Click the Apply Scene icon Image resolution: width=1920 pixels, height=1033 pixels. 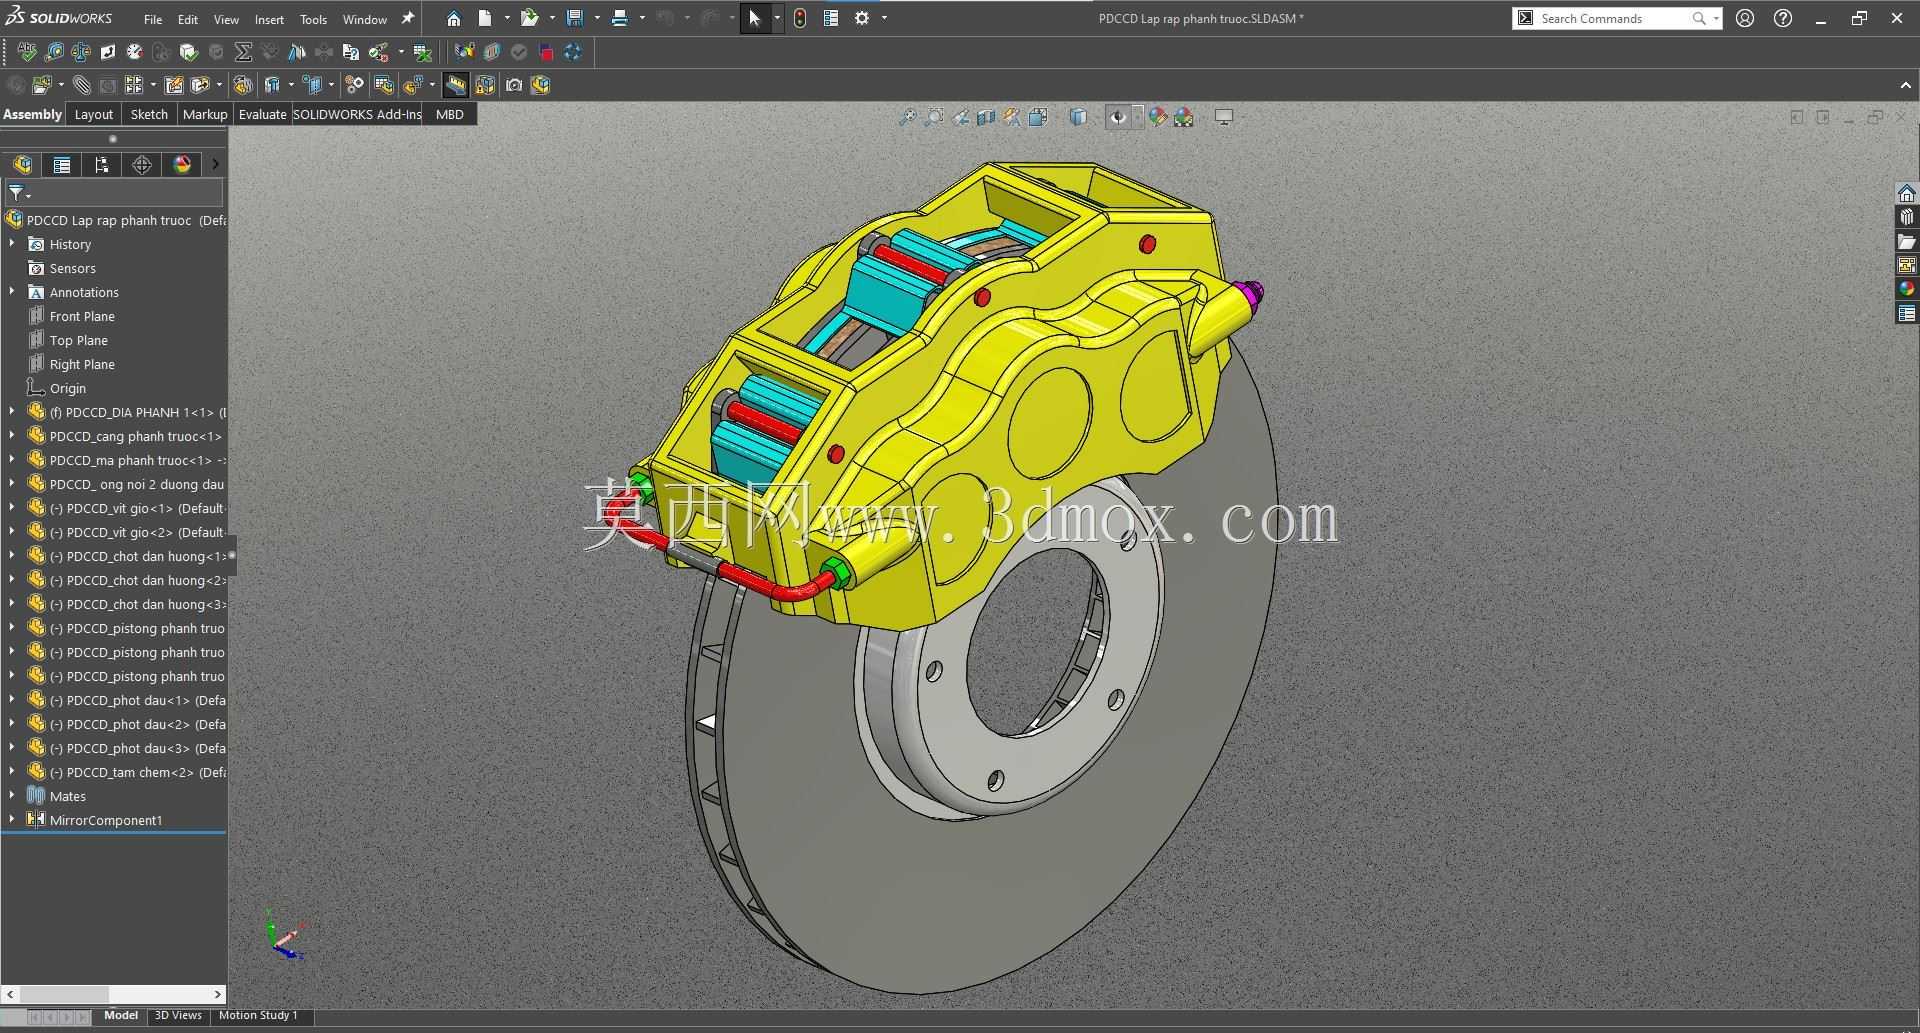click(1184, 117)
